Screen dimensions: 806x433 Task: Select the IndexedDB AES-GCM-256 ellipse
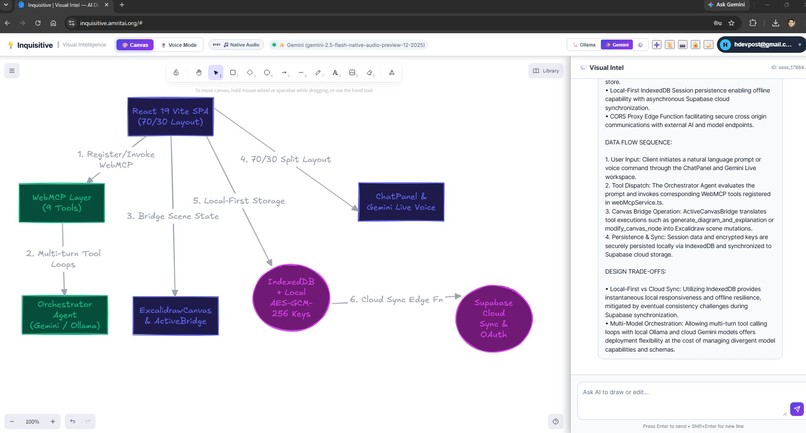pos(291,298)
